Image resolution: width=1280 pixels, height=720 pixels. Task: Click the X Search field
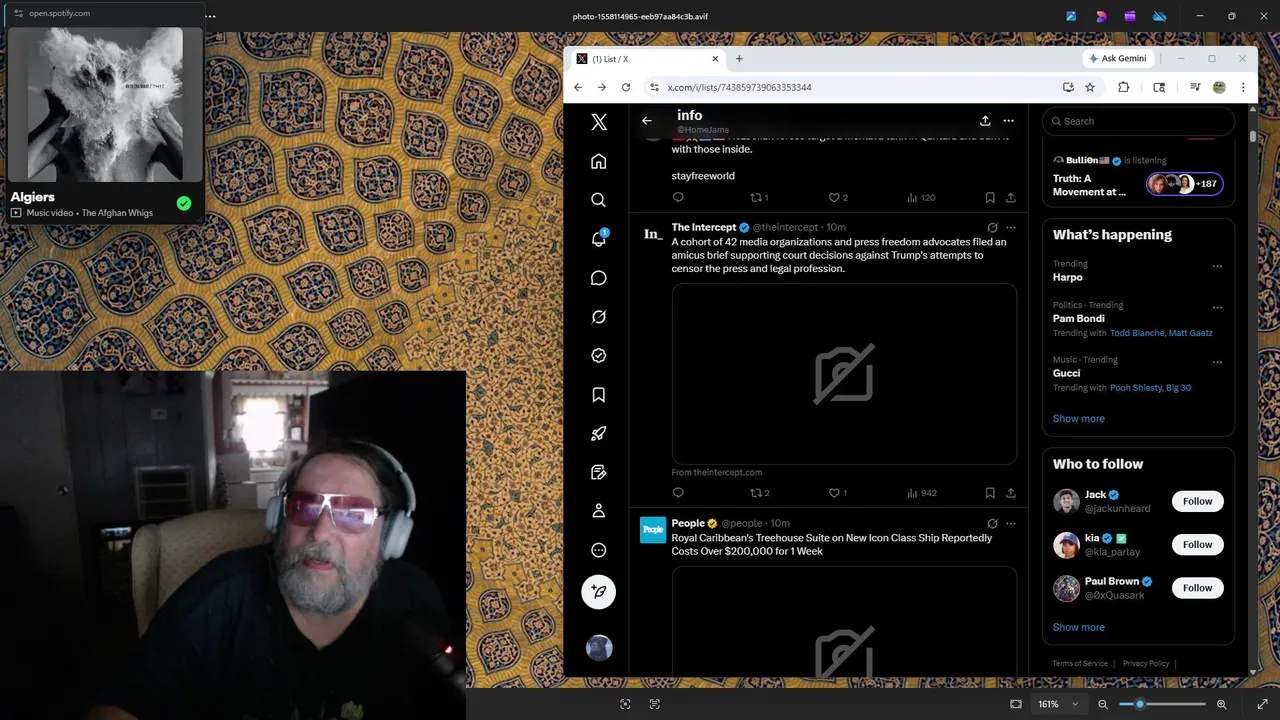coord(1139,121)
